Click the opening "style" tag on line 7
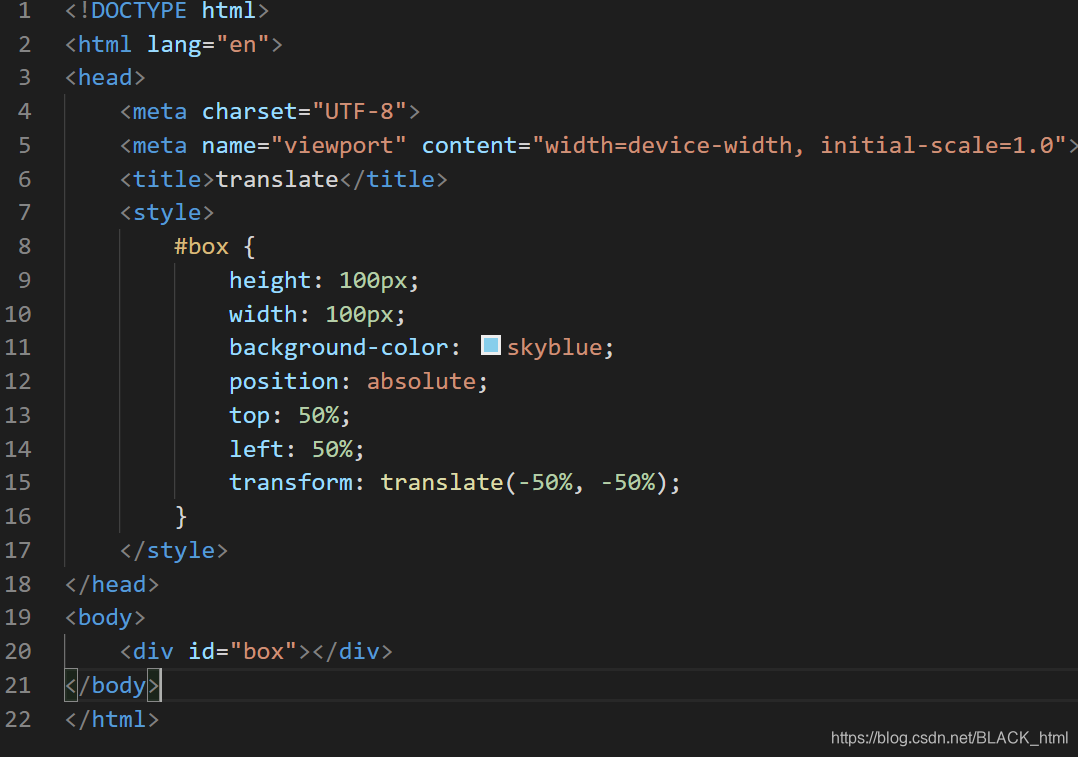The width and height of the screenshot is (1078, 757). tap(167, 212)
